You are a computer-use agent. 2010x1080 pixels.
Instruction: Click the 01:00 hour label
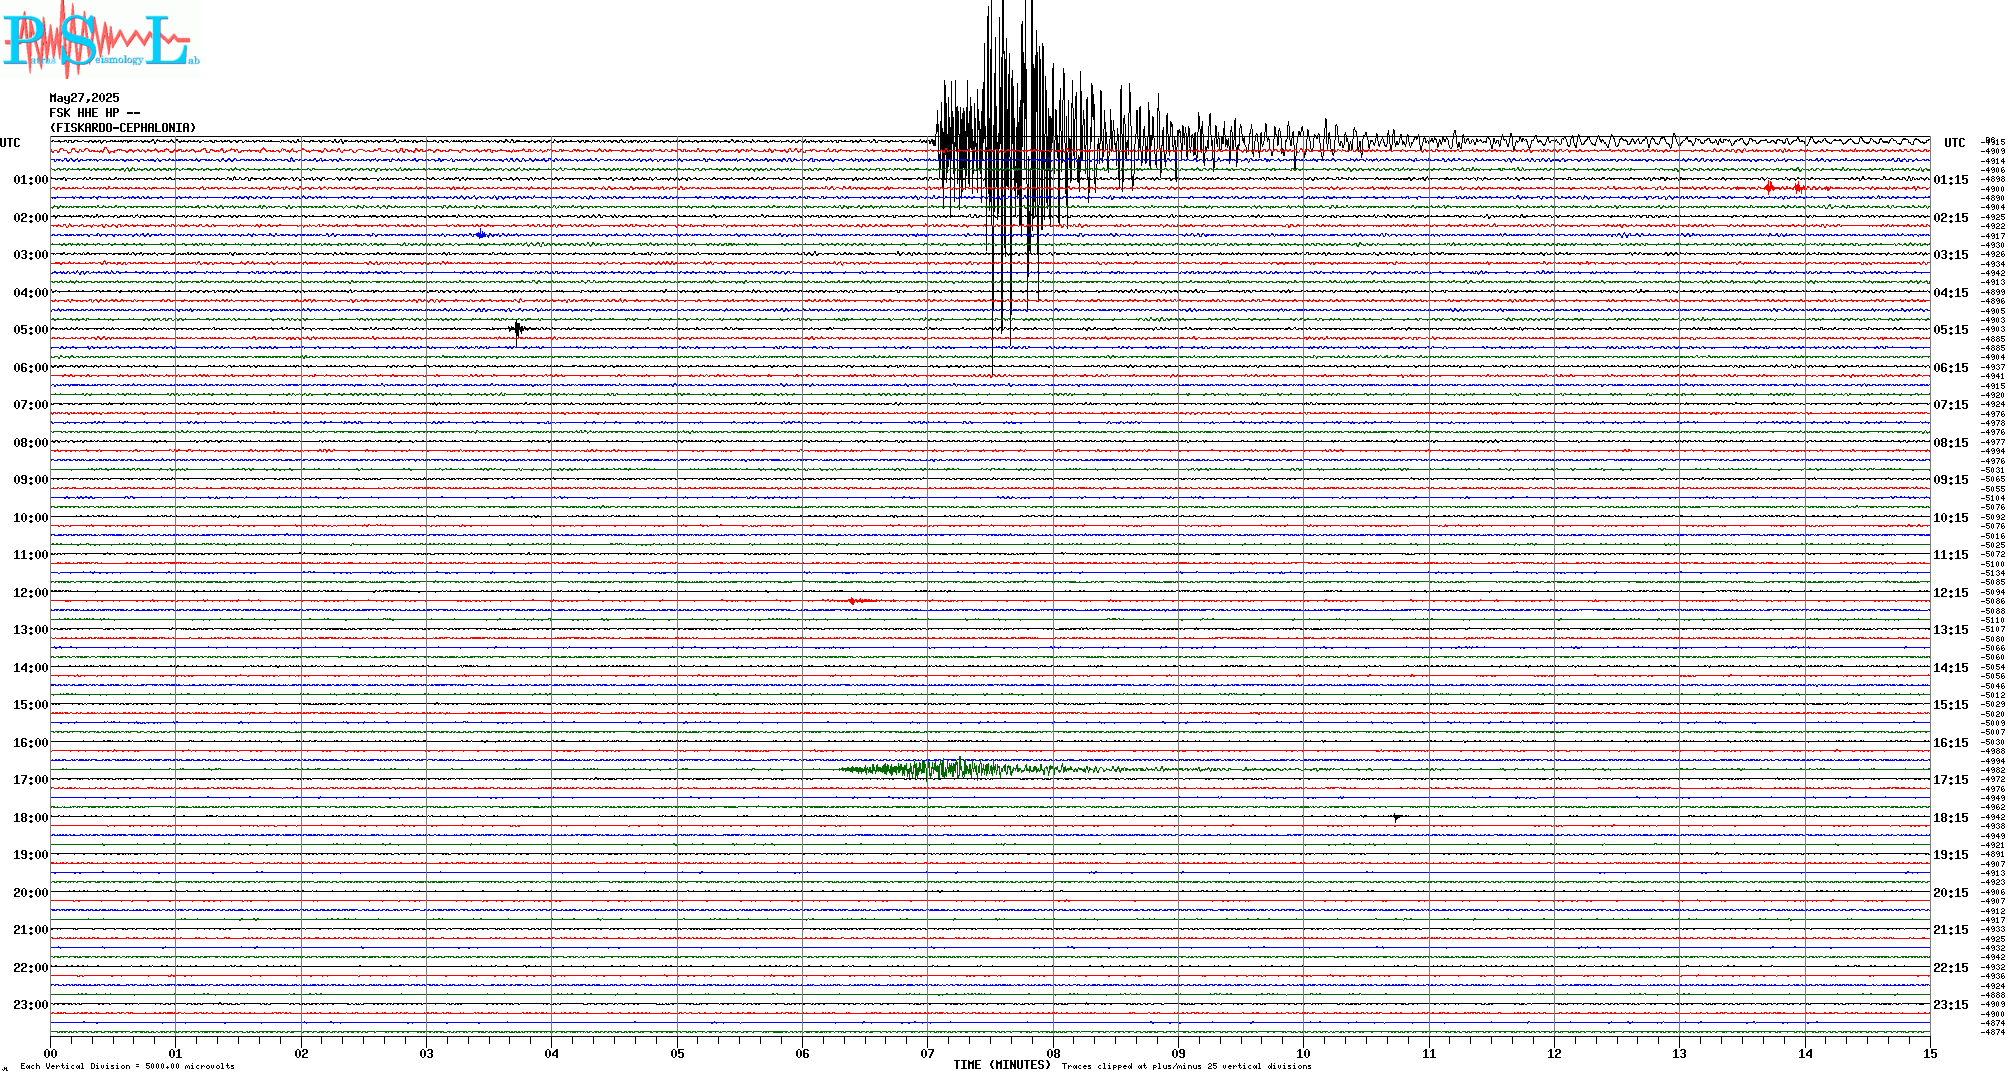[x=30, y=180]
